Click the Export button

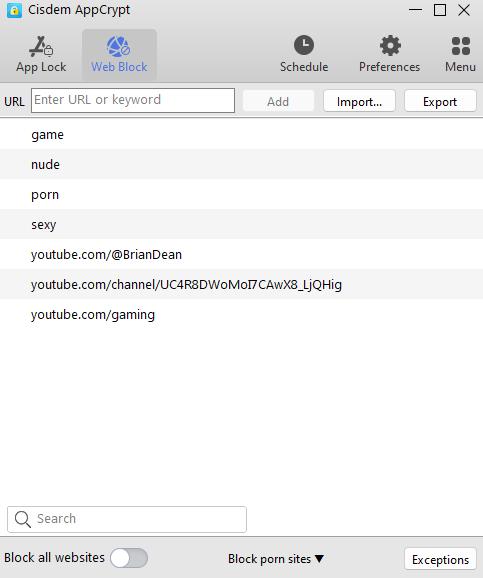click(x=440, y=101)
